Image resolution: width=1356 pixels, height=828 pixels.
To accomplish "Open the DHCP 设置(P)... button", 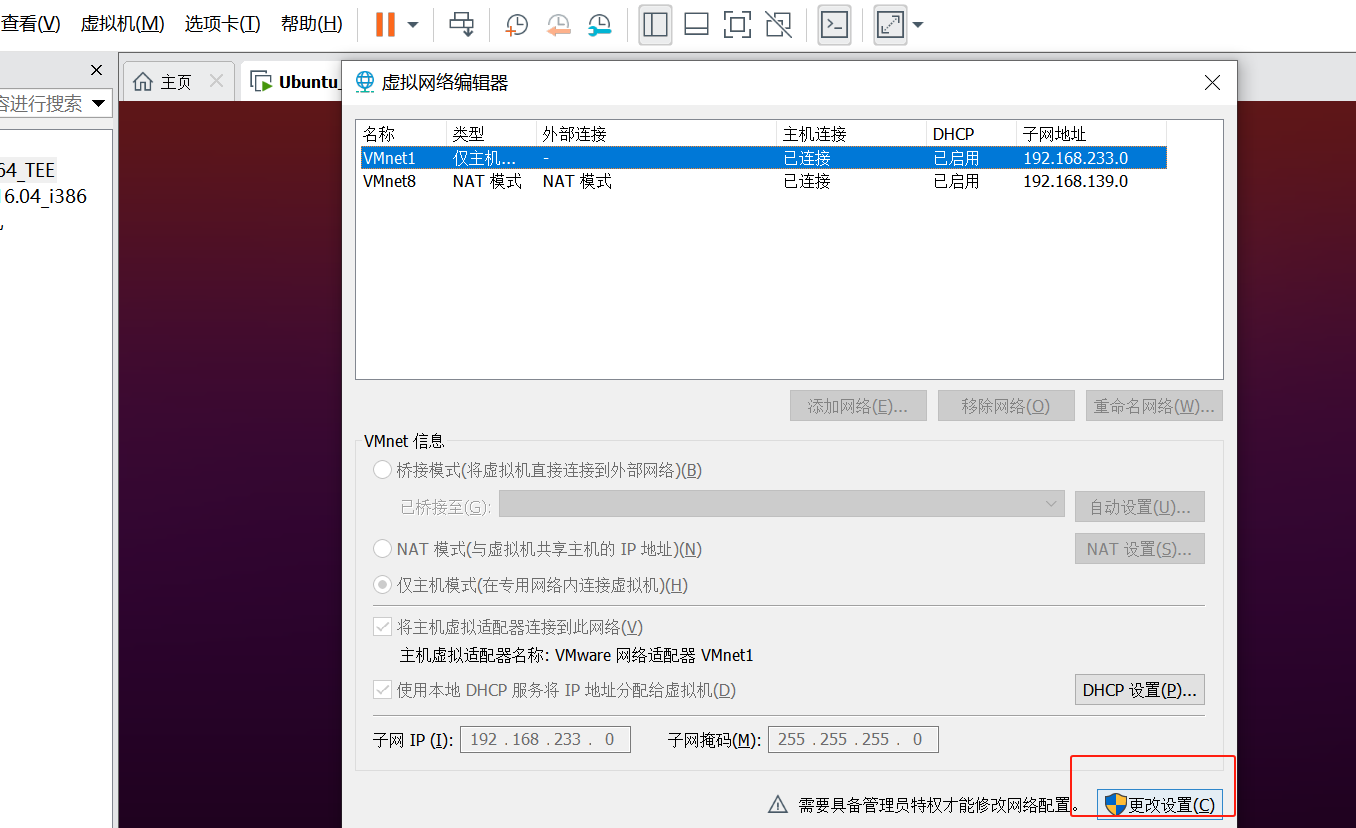I will [x=1140, y=690].
